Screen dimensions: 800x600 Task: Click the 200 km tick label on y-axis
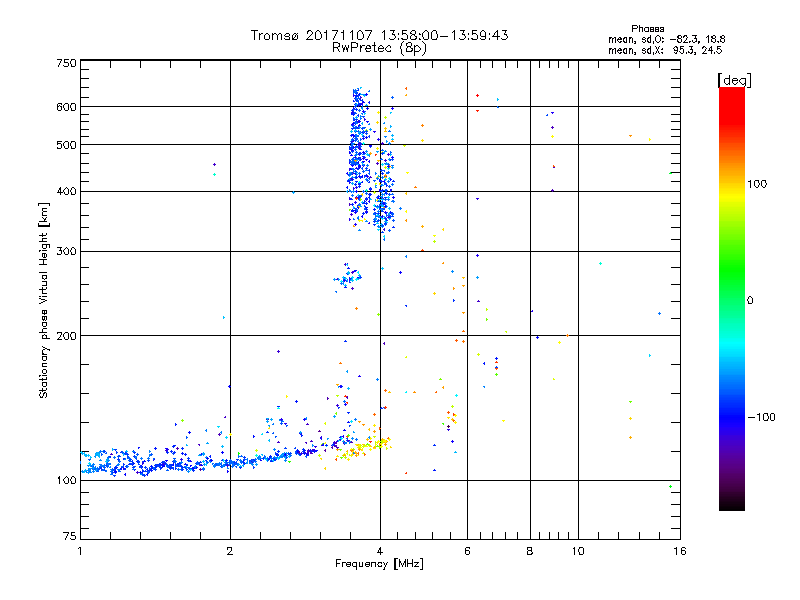65,336
